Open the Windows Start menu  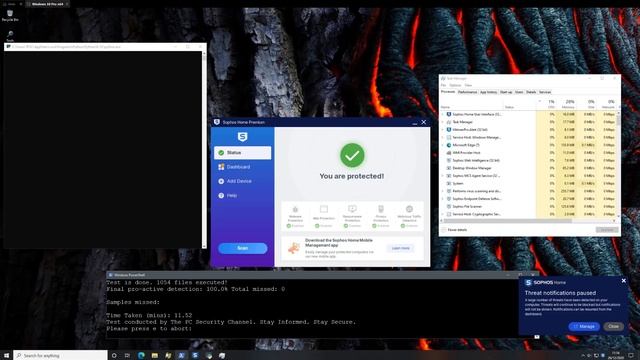pyautogui.click(x=6, y=356)
